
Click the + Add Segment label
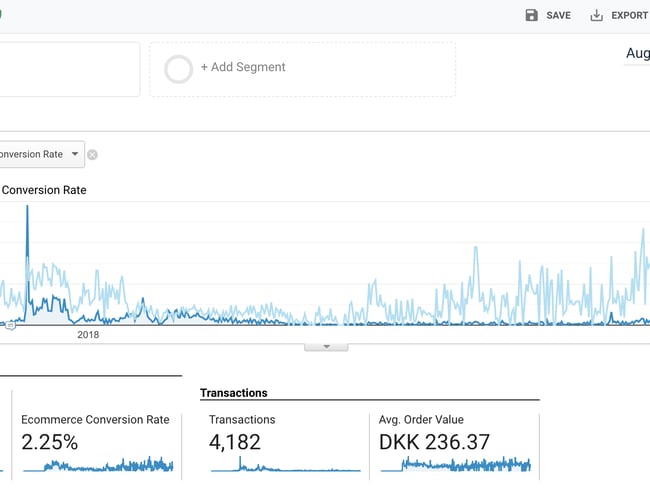pyautogui.click(x=243, y=67)
